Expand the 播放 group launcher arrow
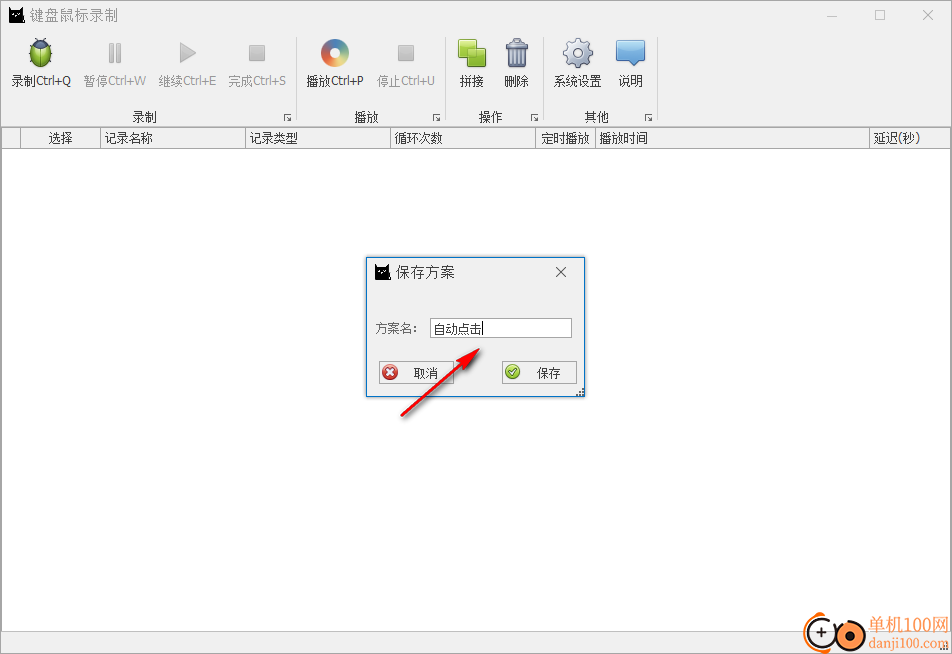 (x=437, y=117)
